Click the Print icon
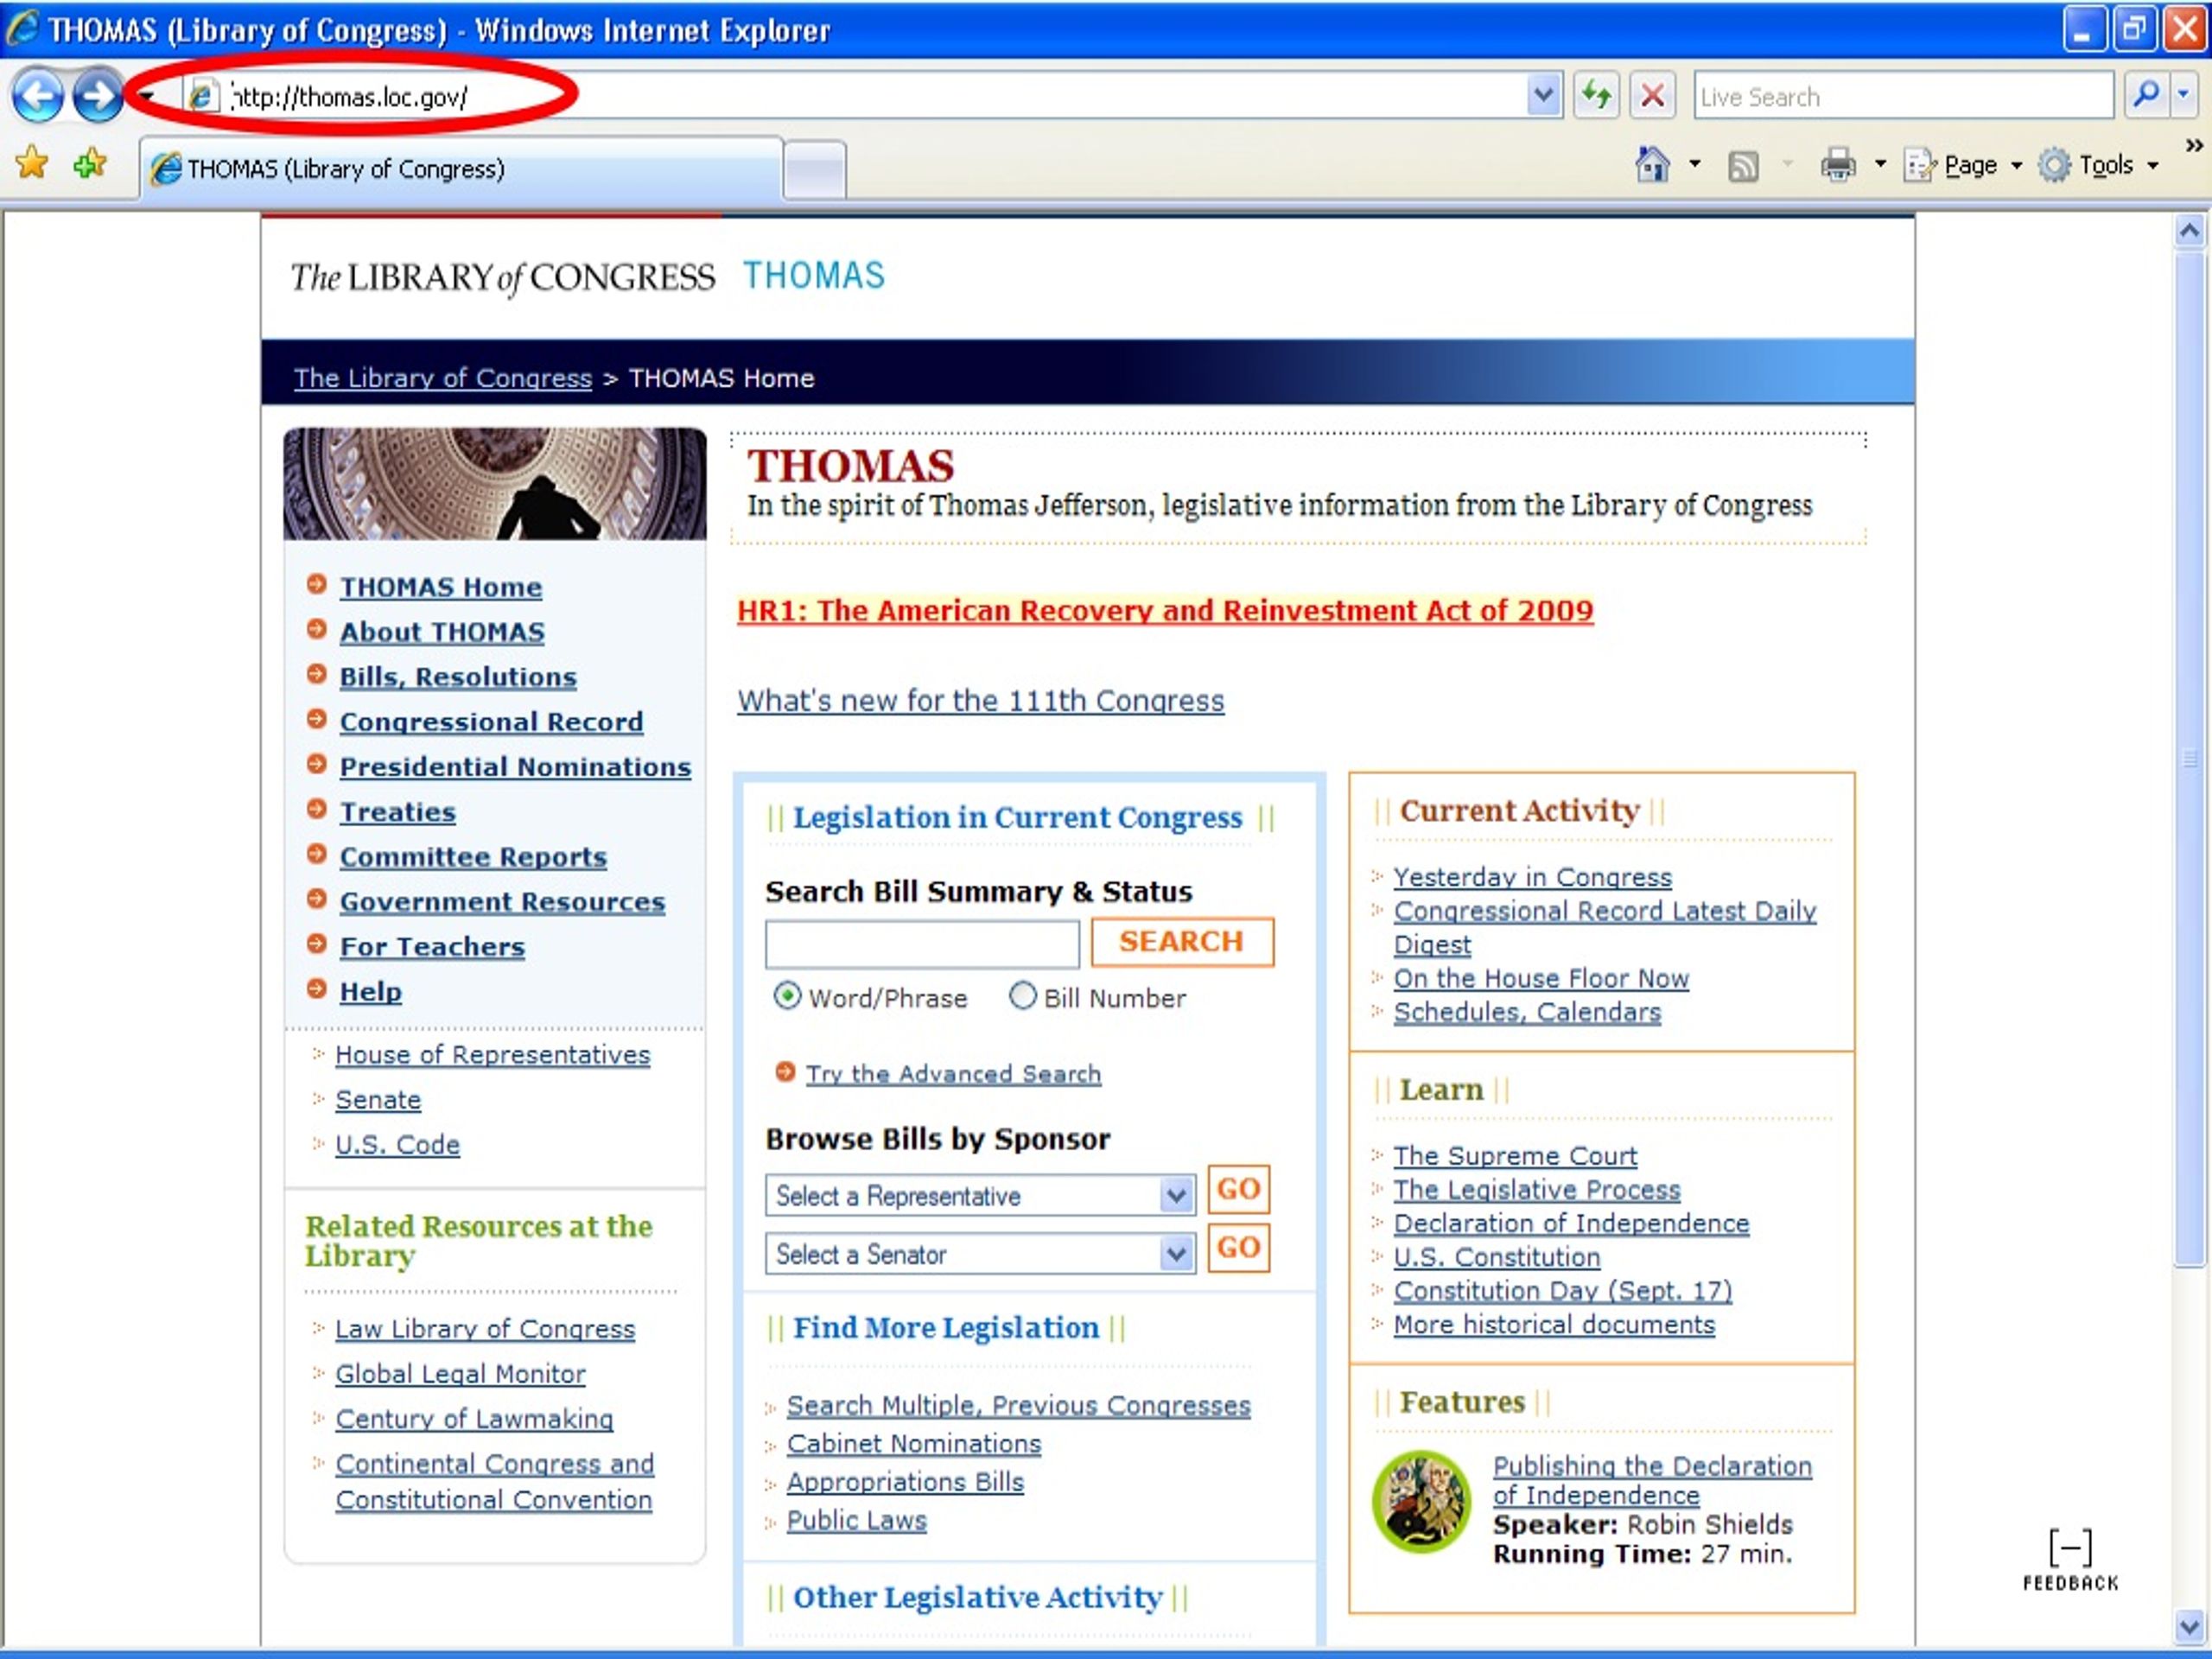Screen dimensions: 2212x1659 pos(1837,165)
